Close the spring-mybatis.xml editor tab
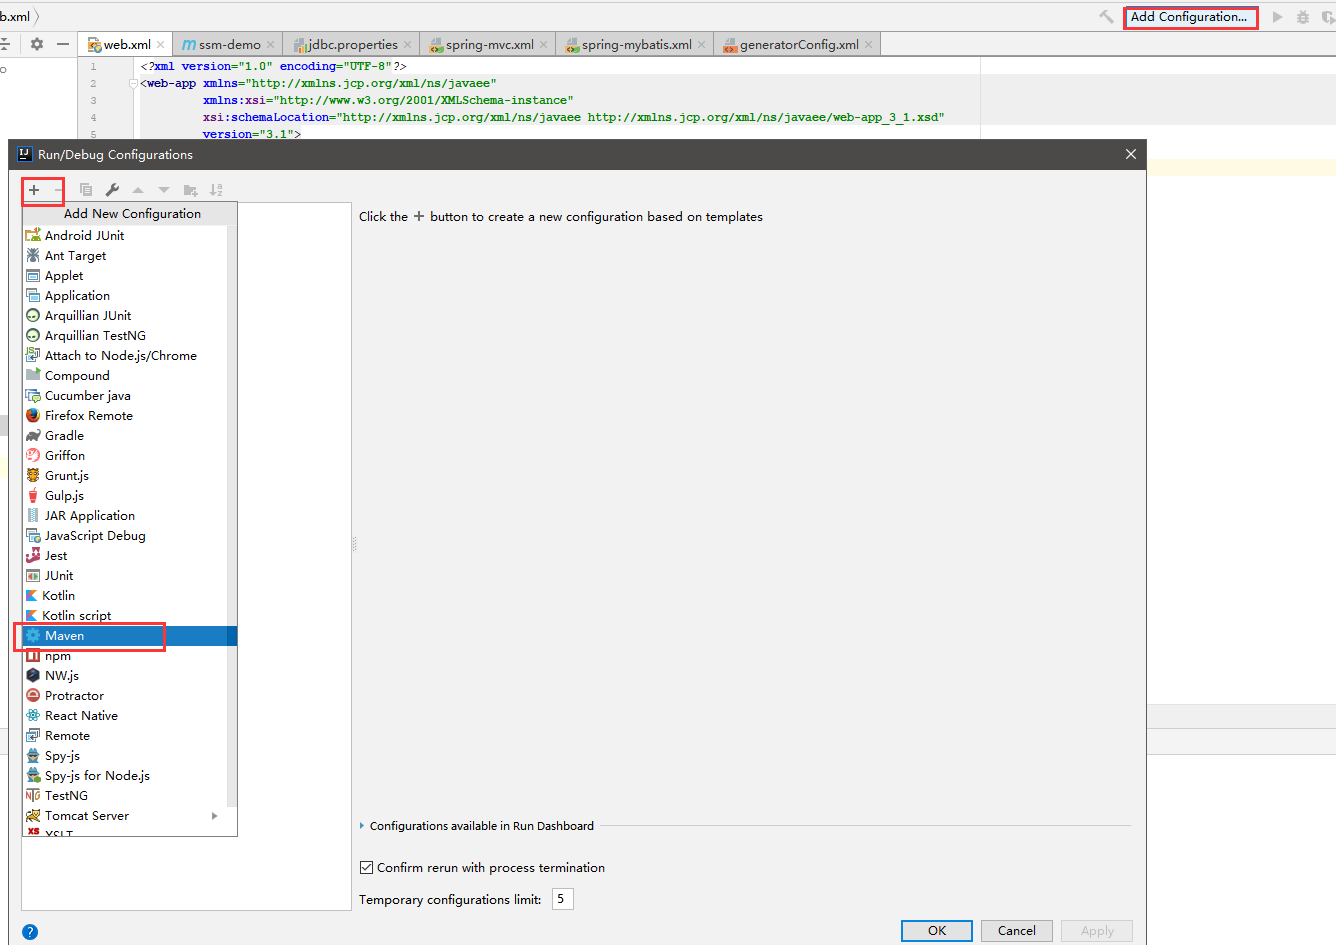This screenshot has height=945, width=1336. [701, 45]
